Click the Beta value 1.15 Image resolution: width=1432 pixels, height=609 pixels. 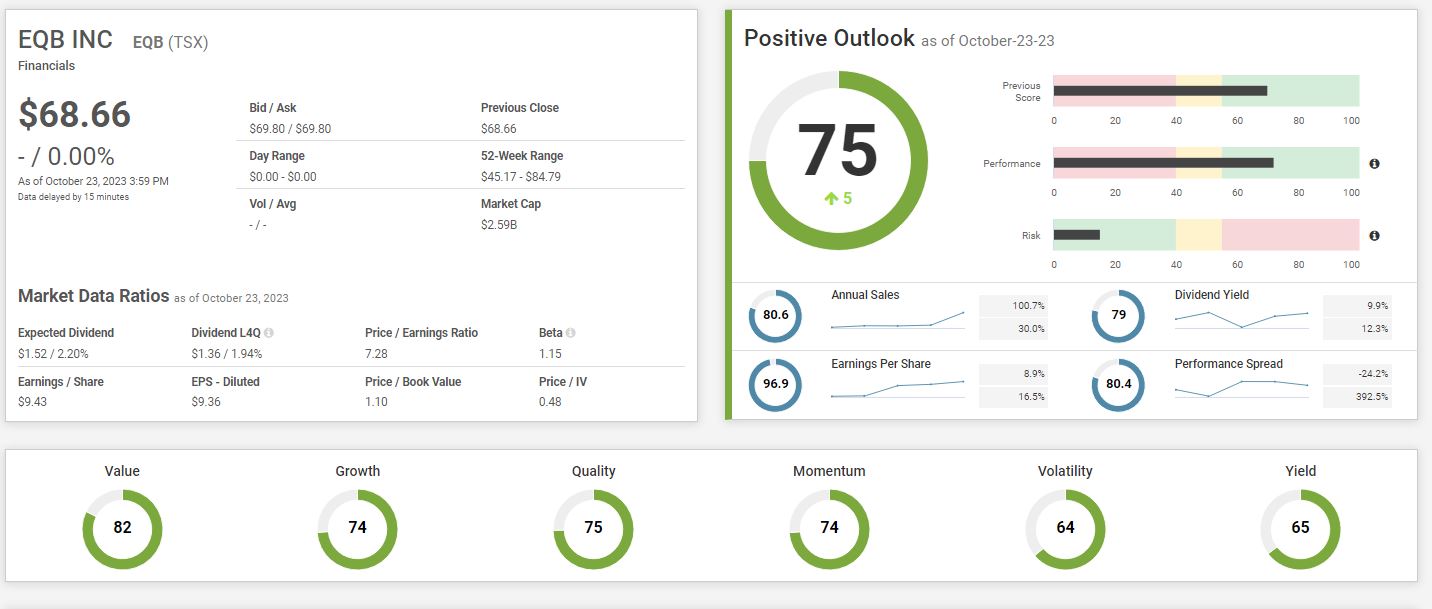click(550, 354)
